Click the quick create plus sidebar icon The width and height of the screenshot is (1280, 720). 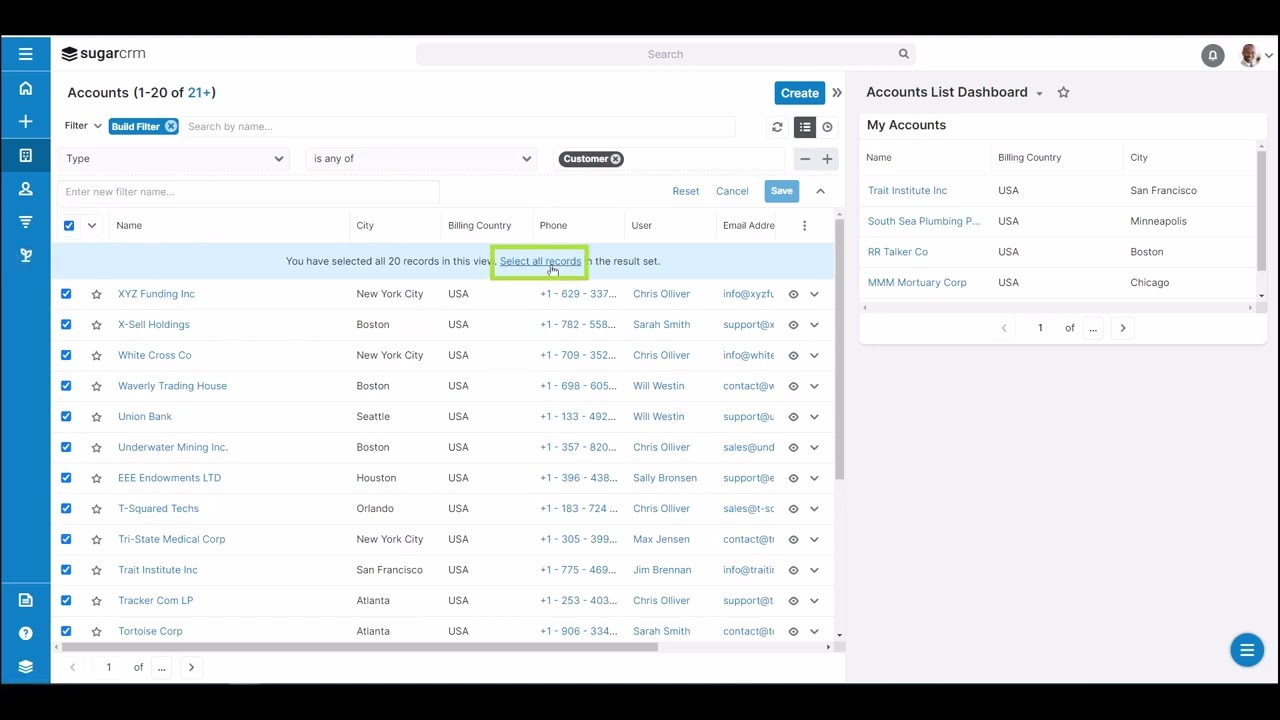coord(25,121)
